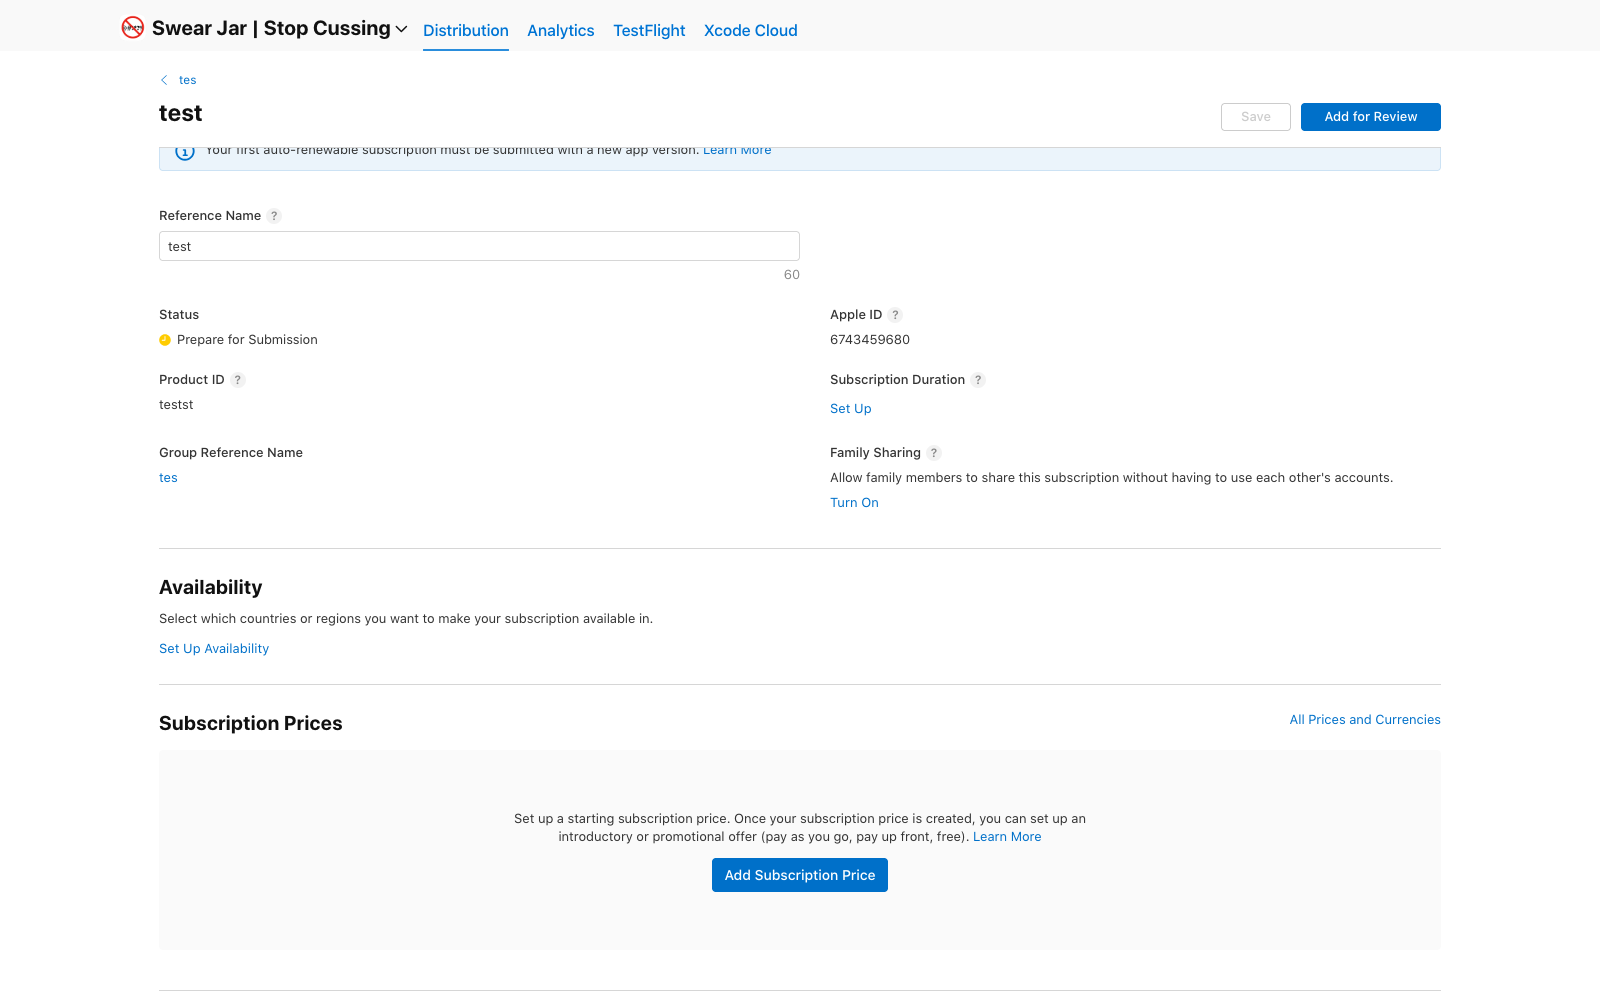Turn On Family Sharing
1600x1000 pixels.
[854, 503]
